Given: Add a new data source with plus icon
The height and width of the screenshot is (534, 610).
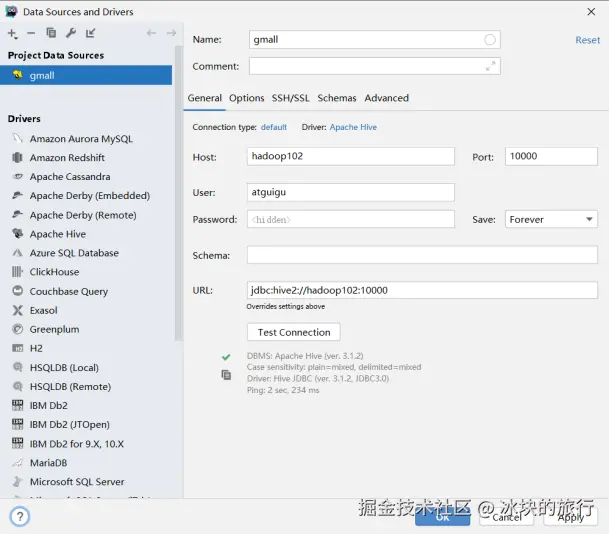Looking at the screenshot, I should (12, 33).
